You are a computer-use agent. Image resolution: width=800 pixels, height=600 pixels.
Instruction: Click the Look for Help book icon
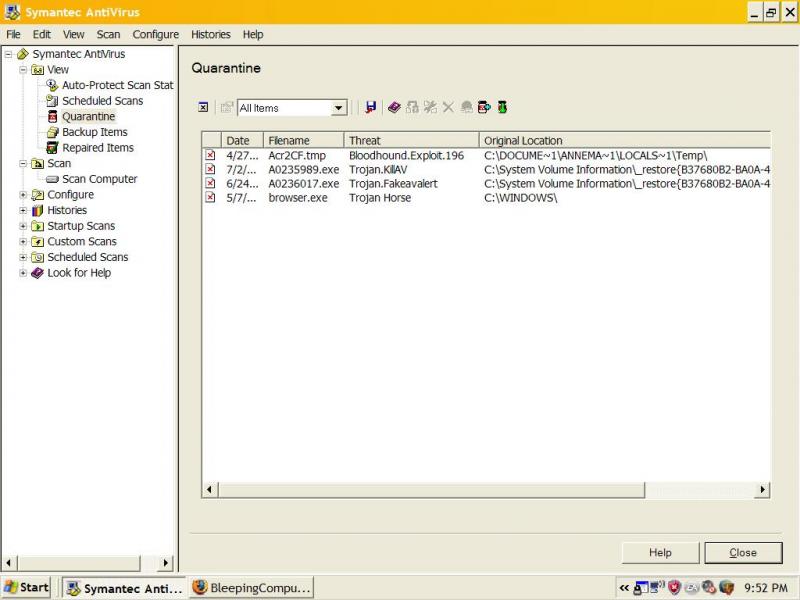click(37, 273)
